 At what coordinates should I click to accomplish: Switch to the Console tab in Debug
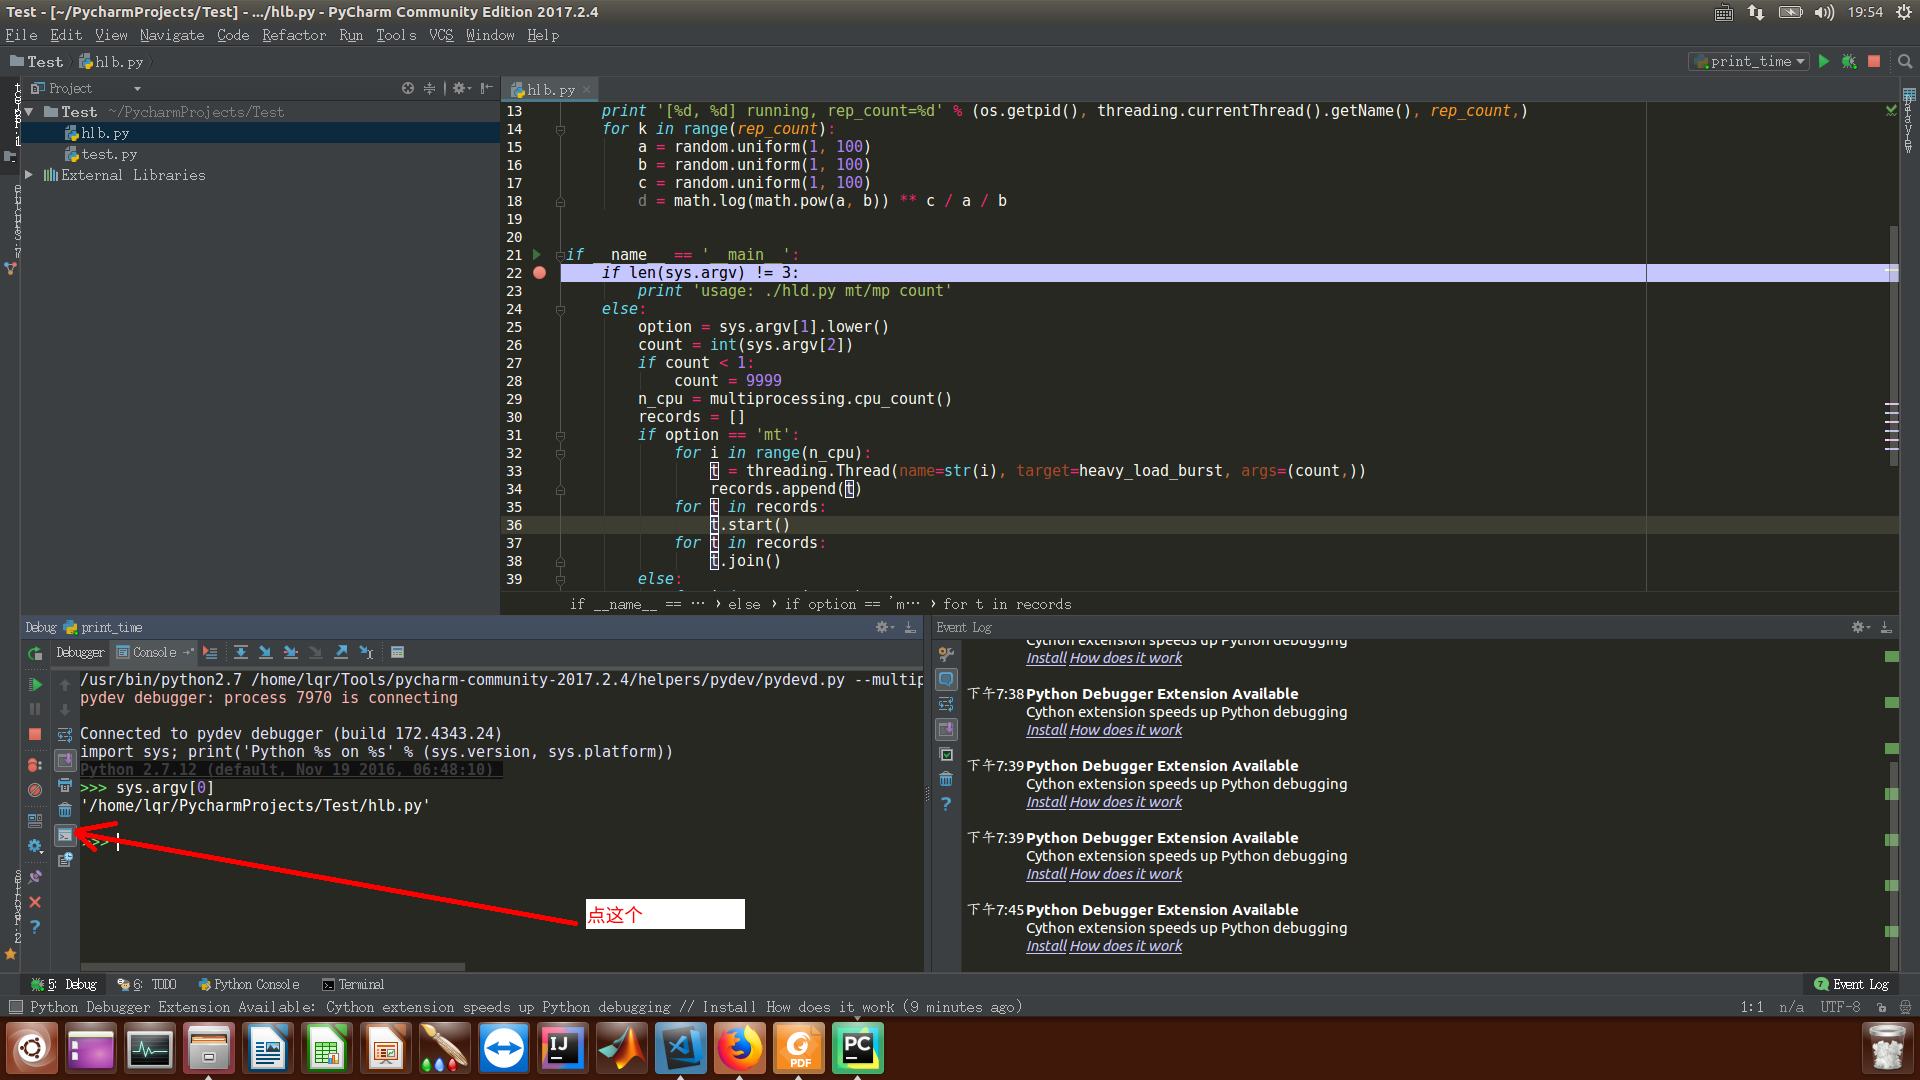[154, 652]
